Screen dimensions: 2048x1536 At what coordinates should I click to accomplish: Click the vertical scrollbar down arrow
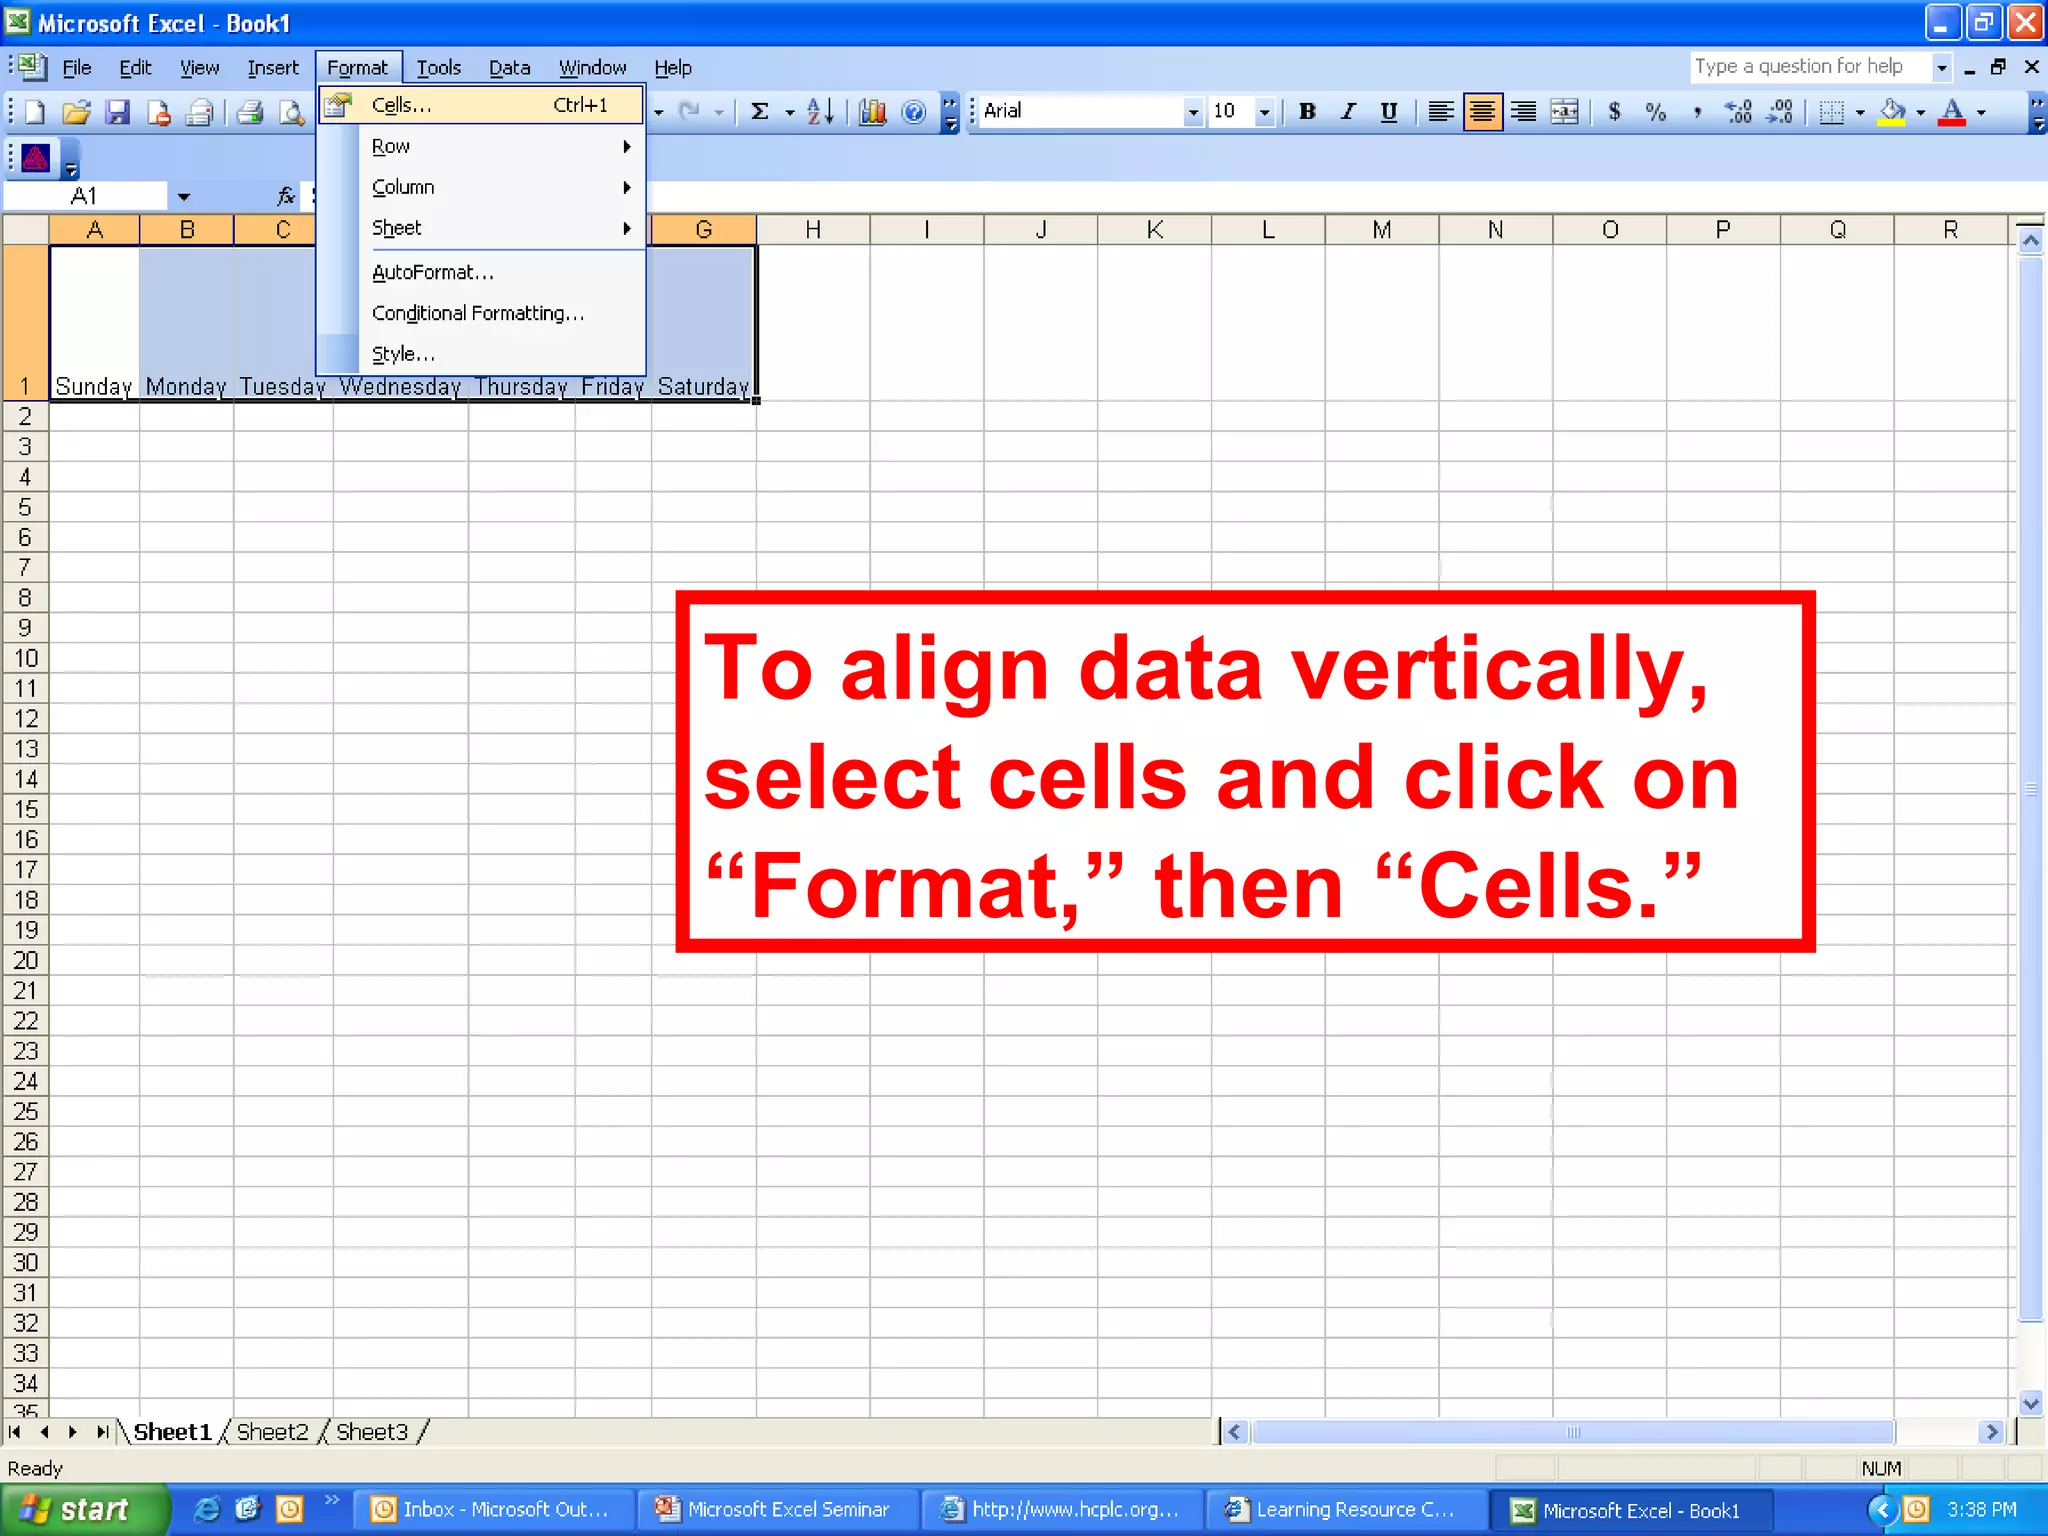point(2030,1403)
